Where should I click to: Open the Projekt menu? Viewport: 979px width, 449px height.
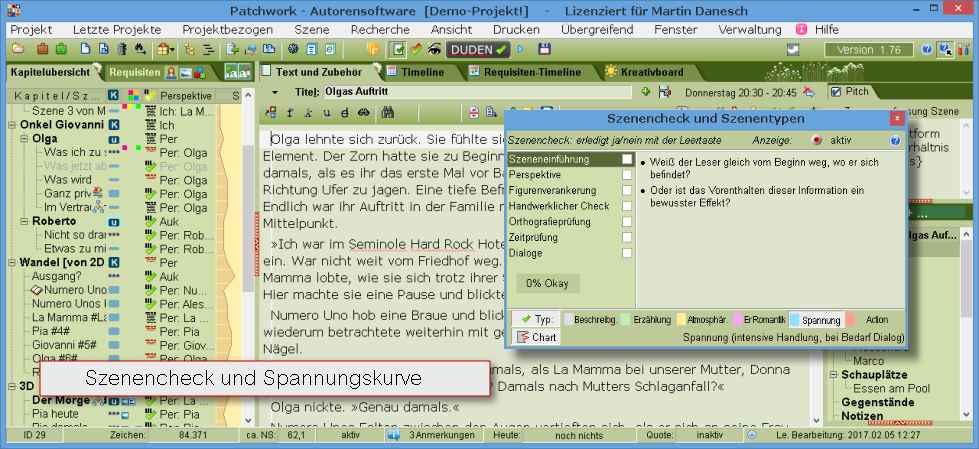(x=31, y=29)
